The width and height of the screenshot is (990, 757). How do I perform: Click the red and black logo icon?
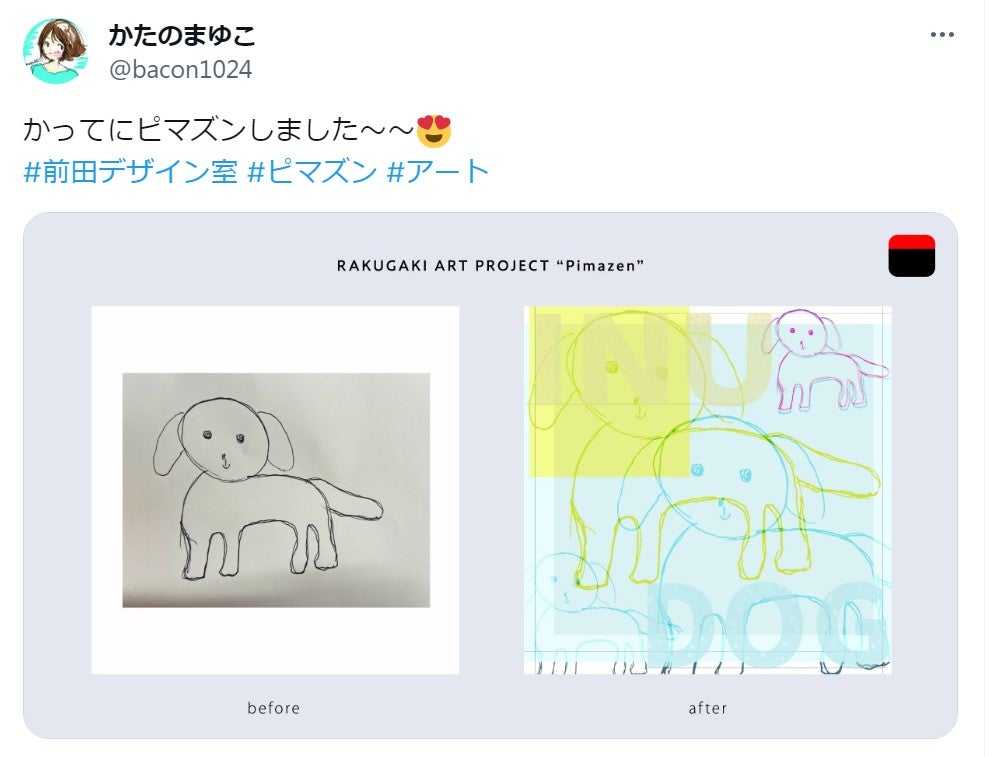(911, 256)
